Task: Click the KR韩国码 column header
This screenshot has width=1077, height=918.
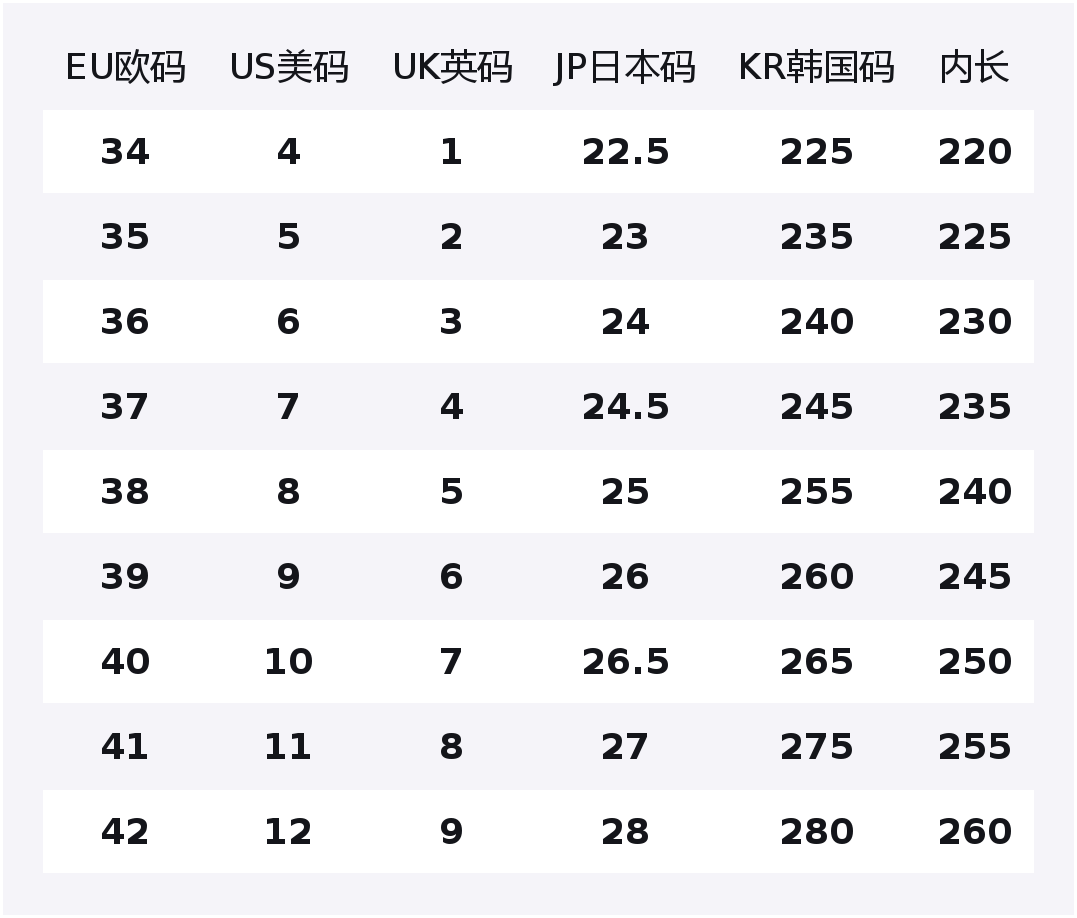Action: pyautogui.click(x=816, y=67)
